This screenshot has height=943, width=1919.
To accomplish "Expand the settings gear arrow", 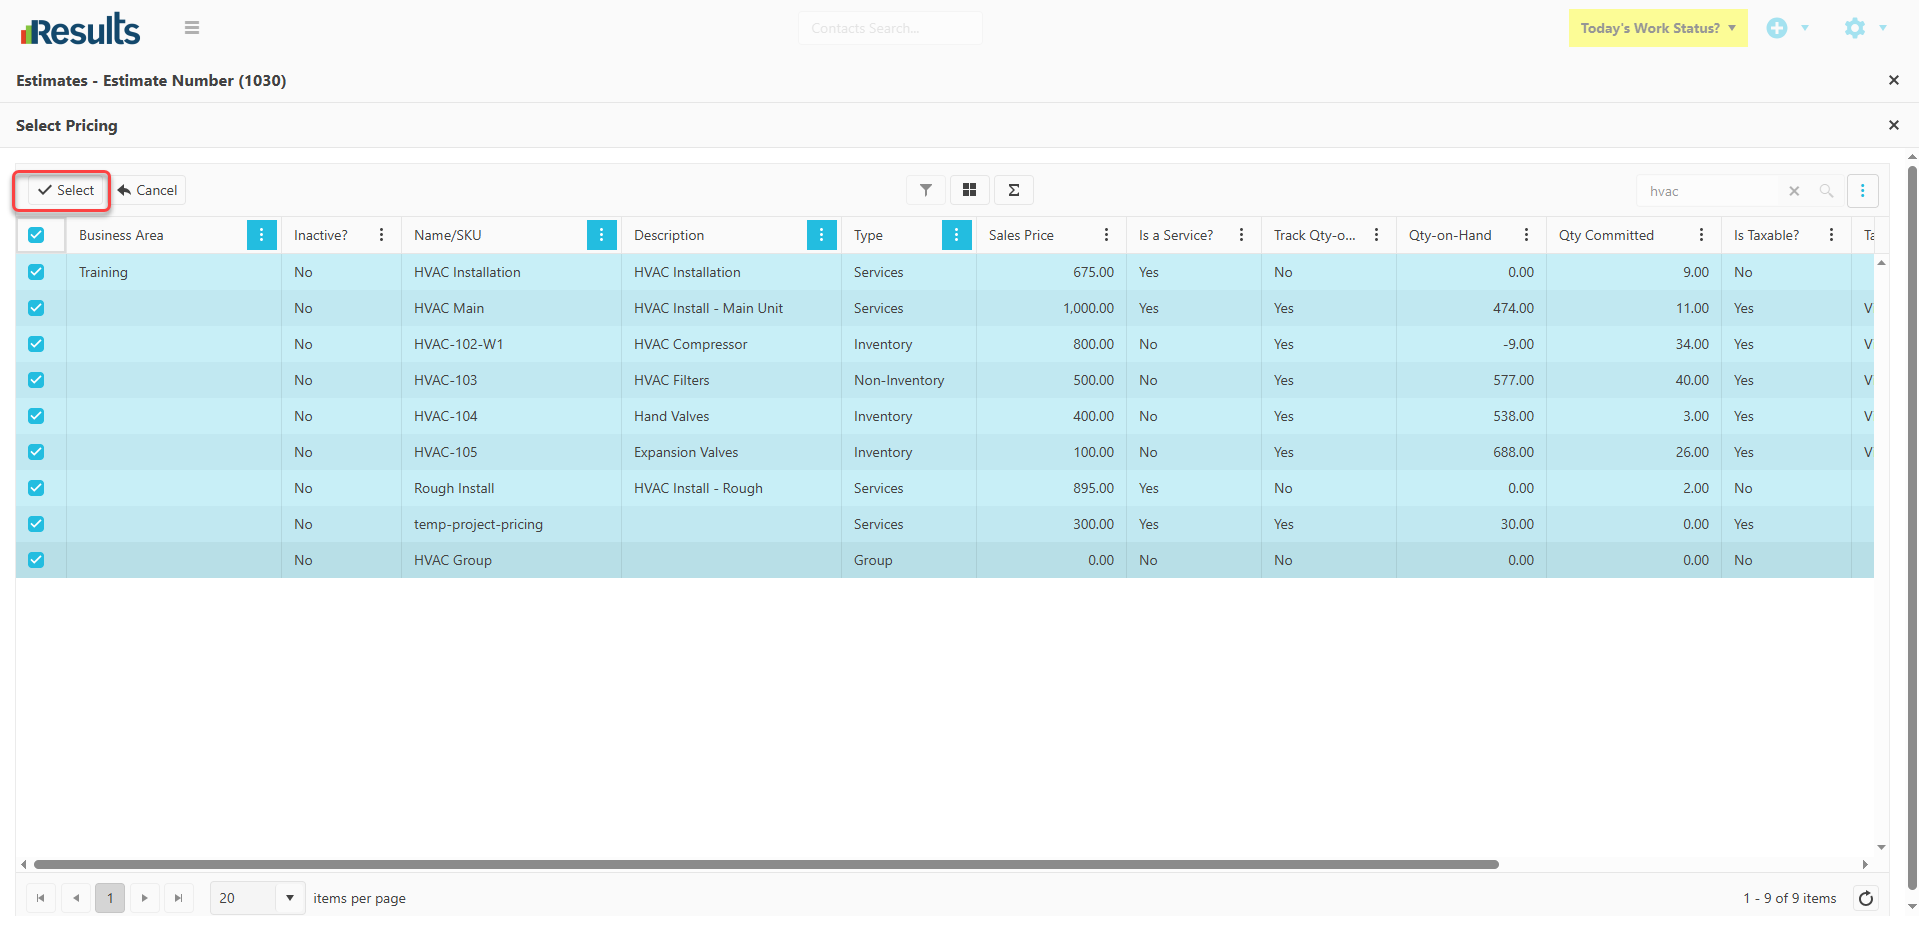I will [x=1883, y=28].
